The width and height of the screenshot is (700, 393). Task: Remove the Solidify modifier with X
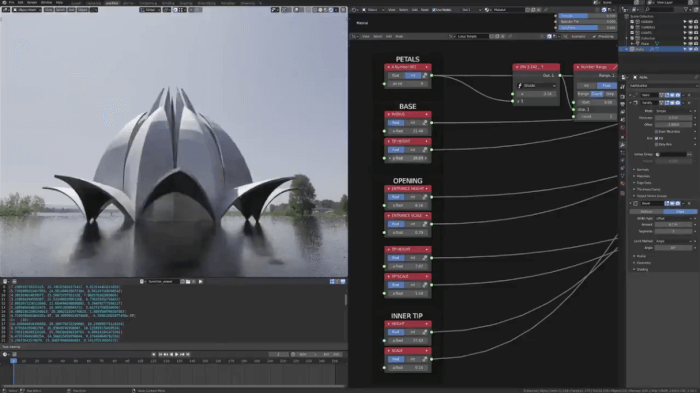click(689, 103)
